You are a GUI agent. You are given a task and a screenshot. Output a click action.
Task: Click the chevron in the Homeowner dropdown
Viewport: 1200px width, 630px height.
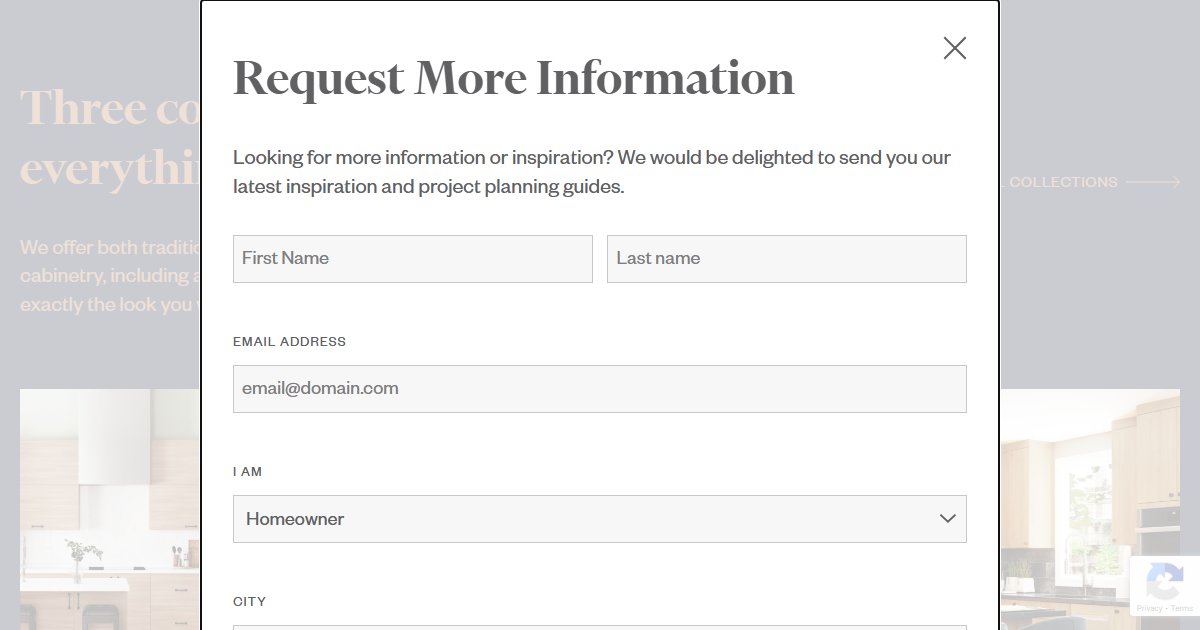tap(947, 519)
